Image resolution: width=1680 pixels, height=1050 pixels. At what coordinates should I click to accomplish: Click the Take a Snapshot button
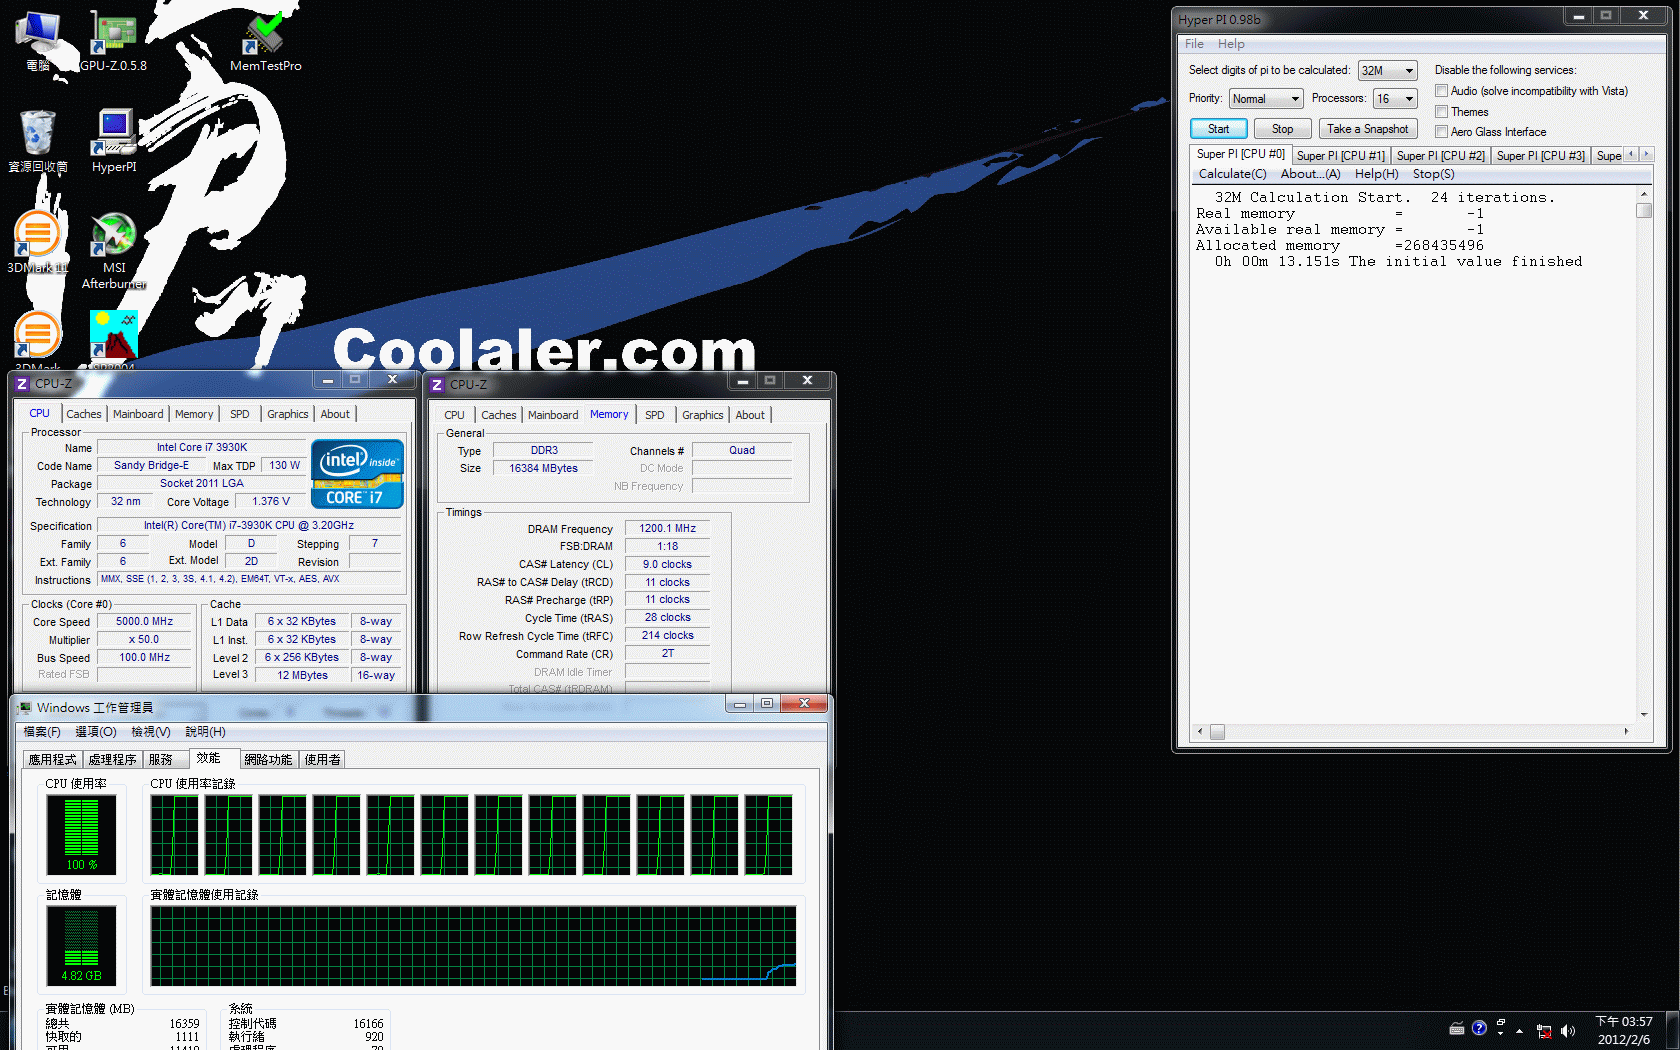(1367, 129)
